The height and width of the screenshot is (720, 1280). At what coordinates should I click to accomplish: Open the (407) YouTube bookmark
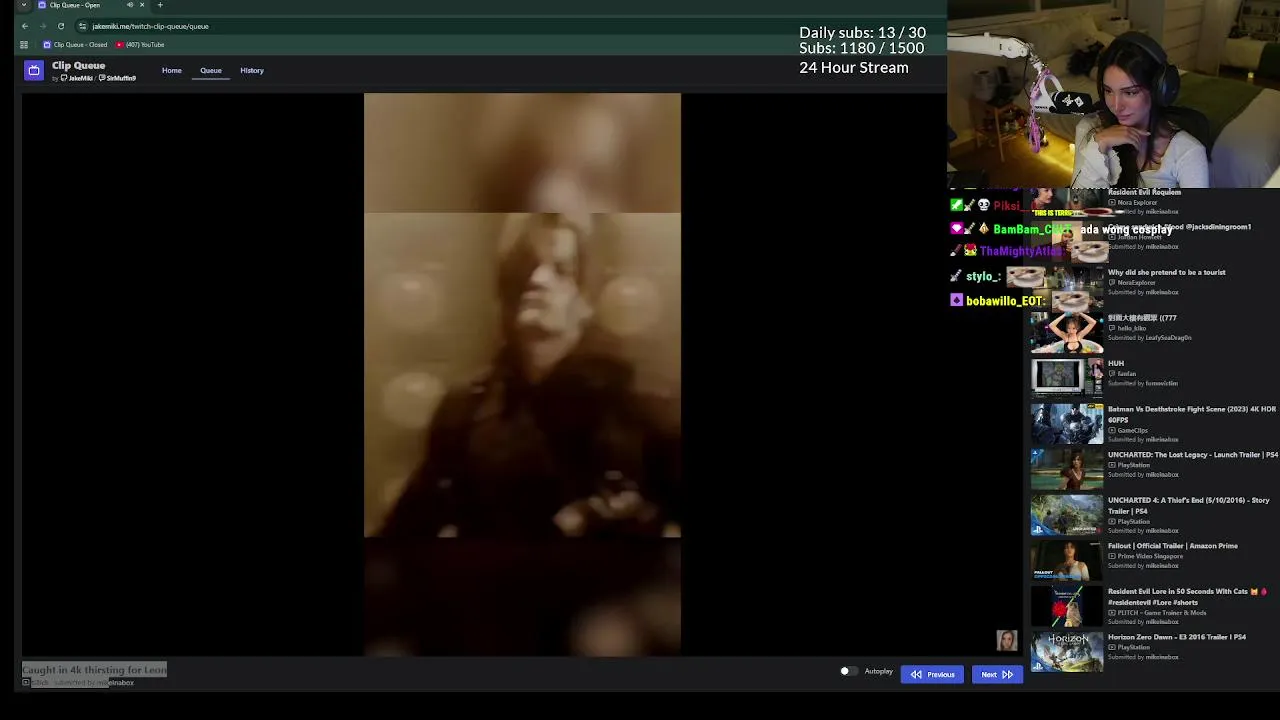tap(140, 44)
